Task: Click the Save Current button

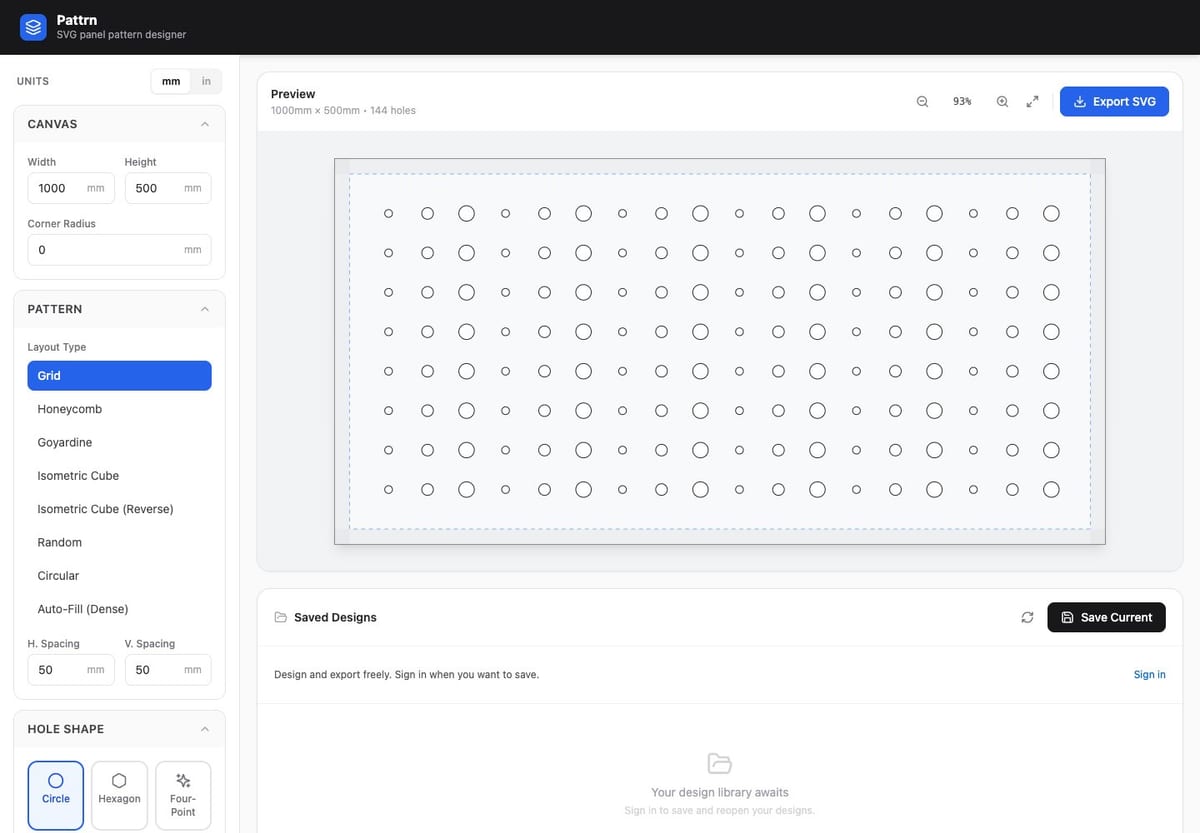Action: (x=1106, y=617)
